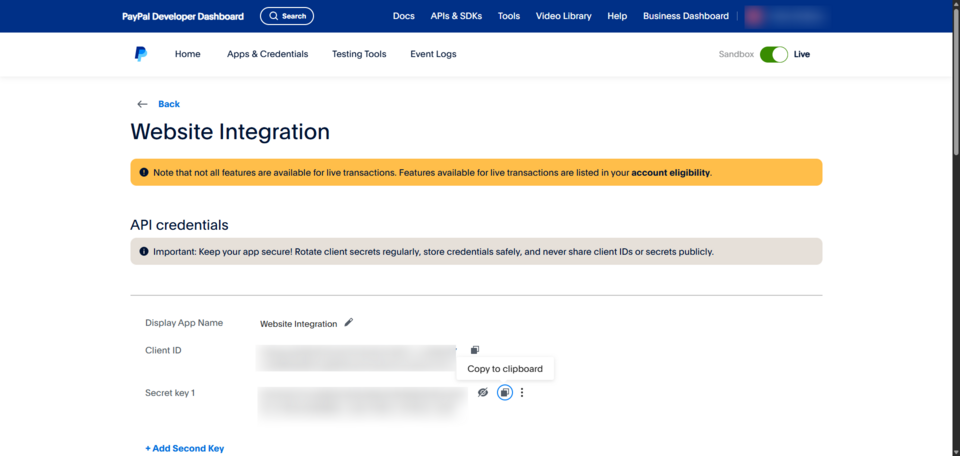Click + Add Second Key
The image size is (960, 456).
point(184,449)
